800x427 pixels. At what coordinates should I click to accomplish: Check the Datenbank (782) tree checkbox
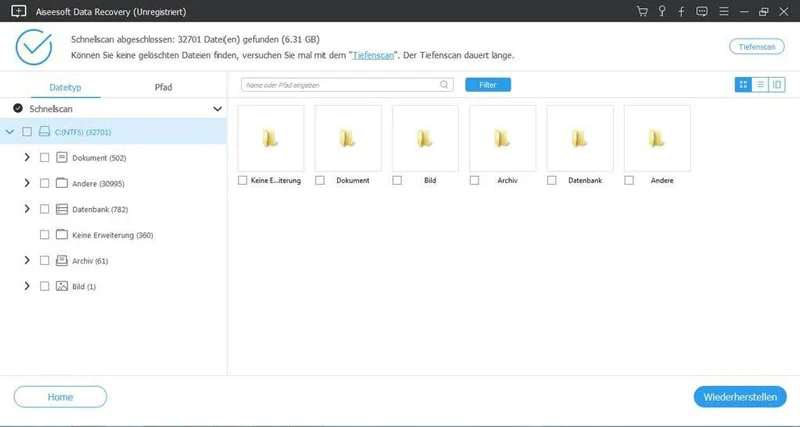click(44, 209)
